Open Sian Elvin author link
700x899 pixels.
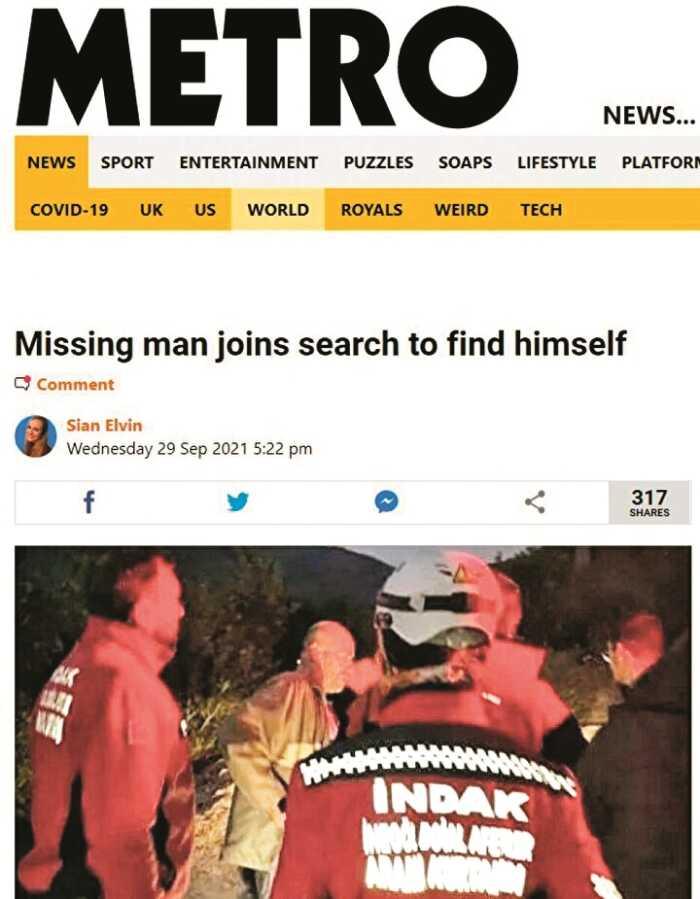(104, 425)
